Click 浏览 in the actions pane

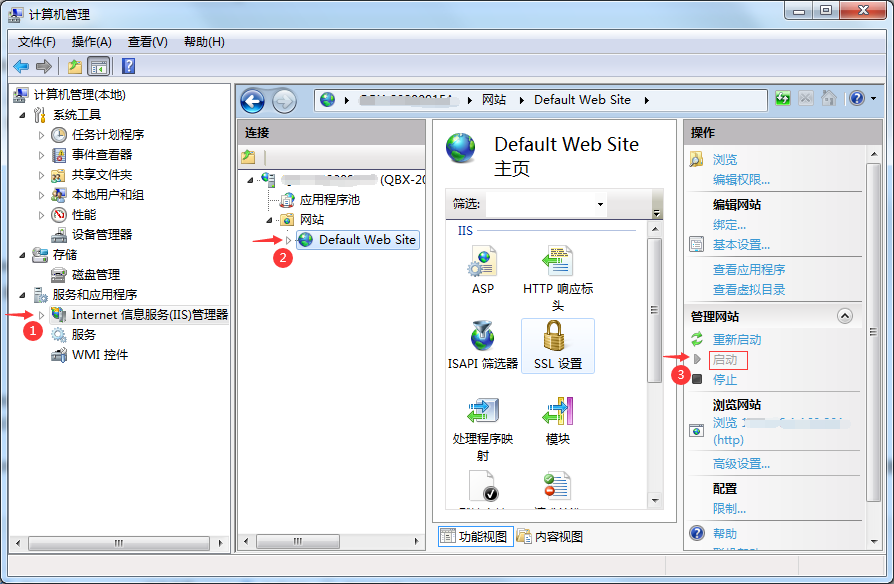725,160
